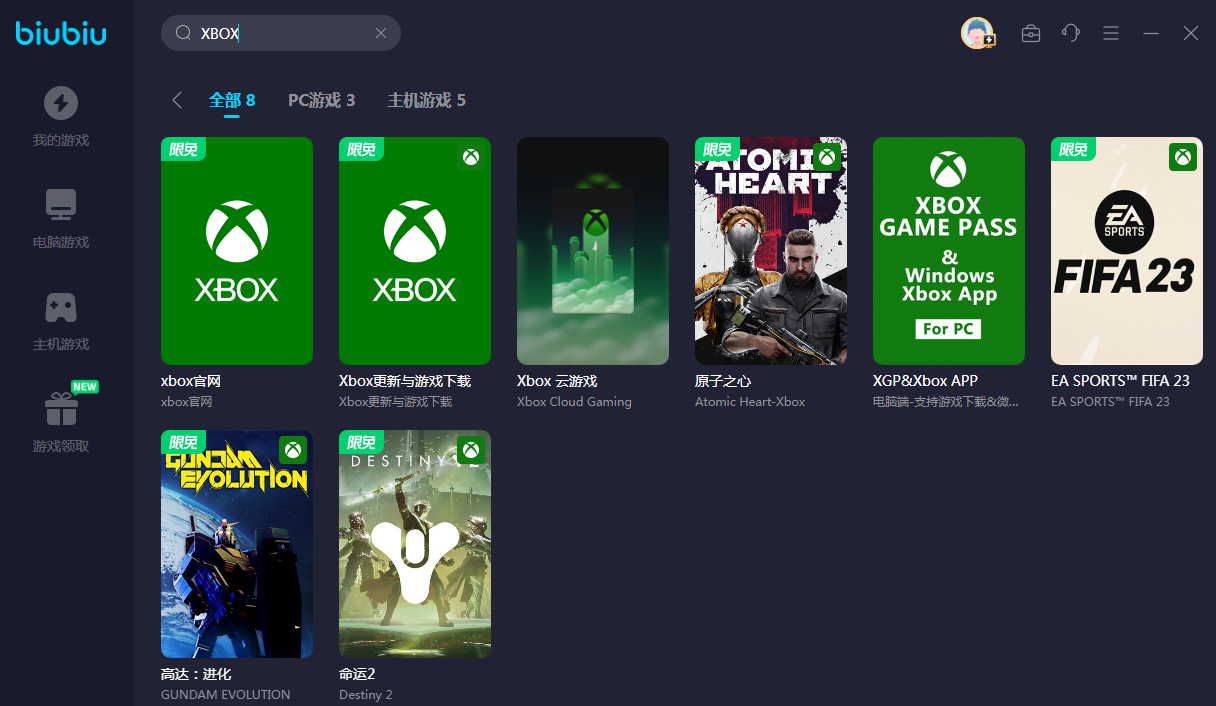The height and width of the screenshot is (706, 1216).
Task: Click the search magnifier icon
Action: tap(183, 33)
